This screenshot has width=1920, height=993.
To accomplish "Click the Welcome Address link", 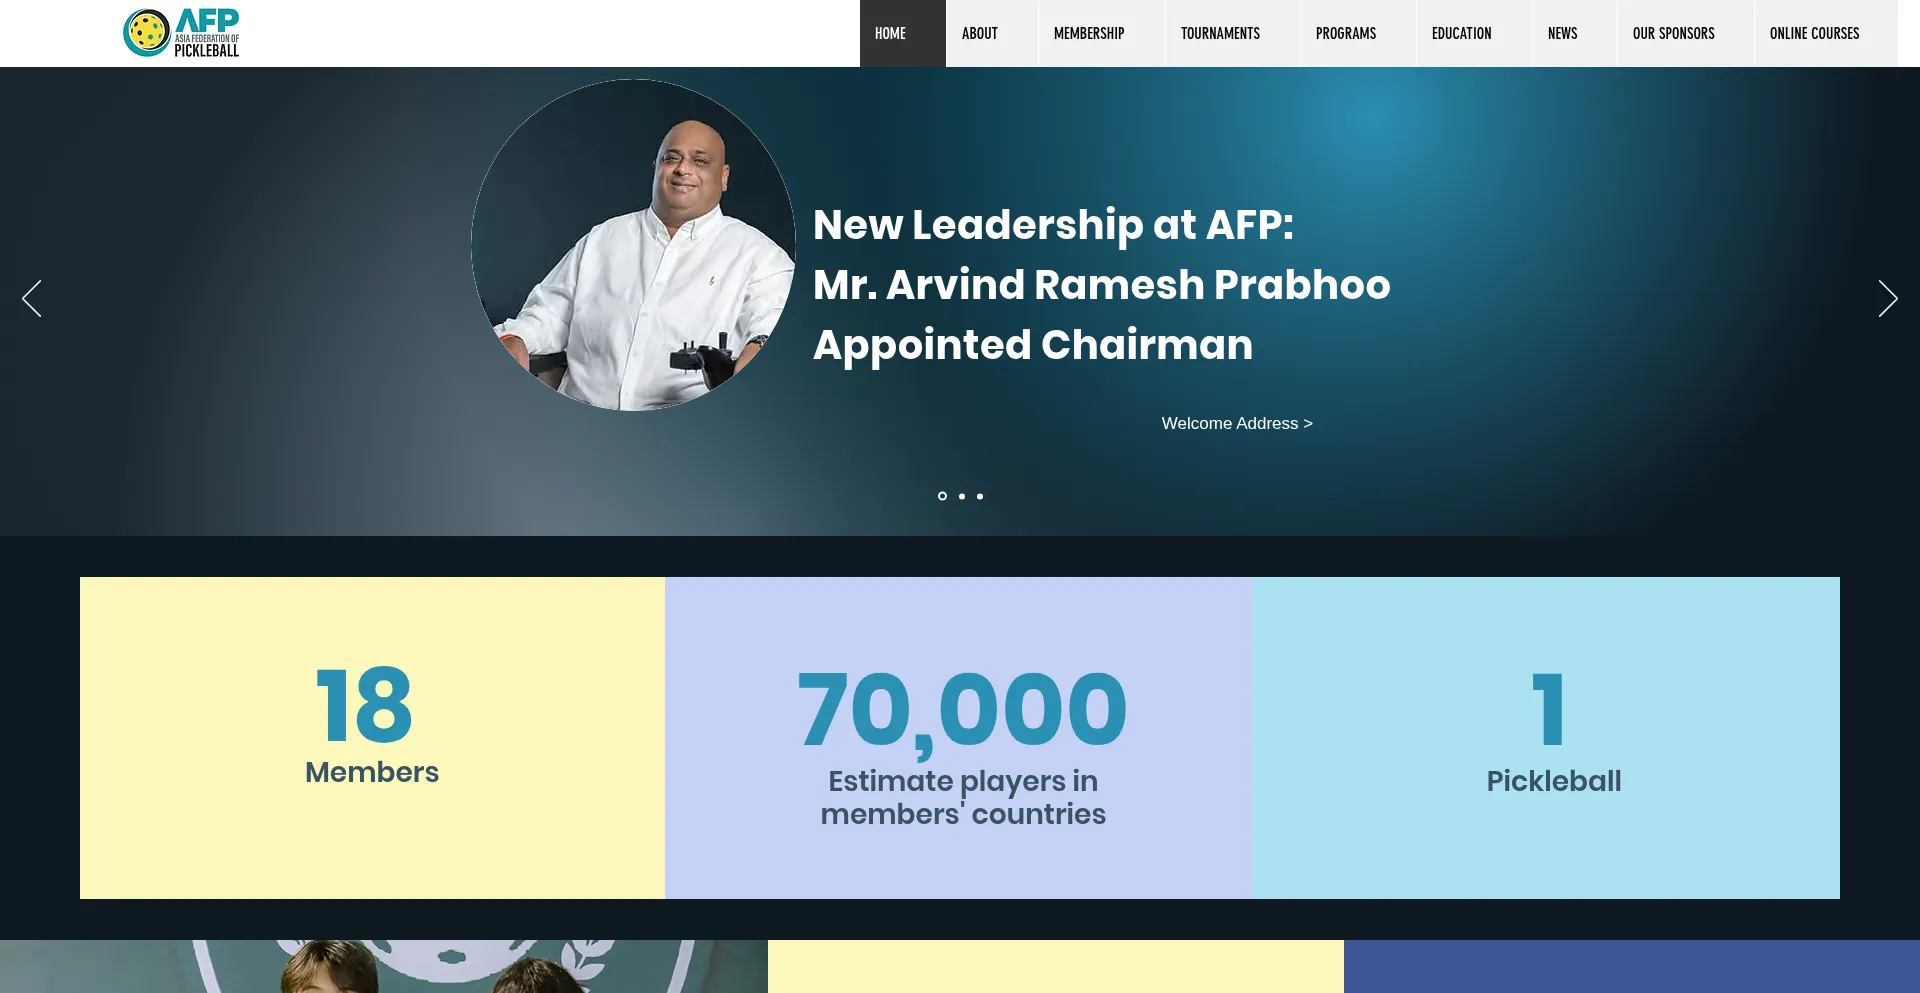I will pyautogui.click(x=1237, y=423).
